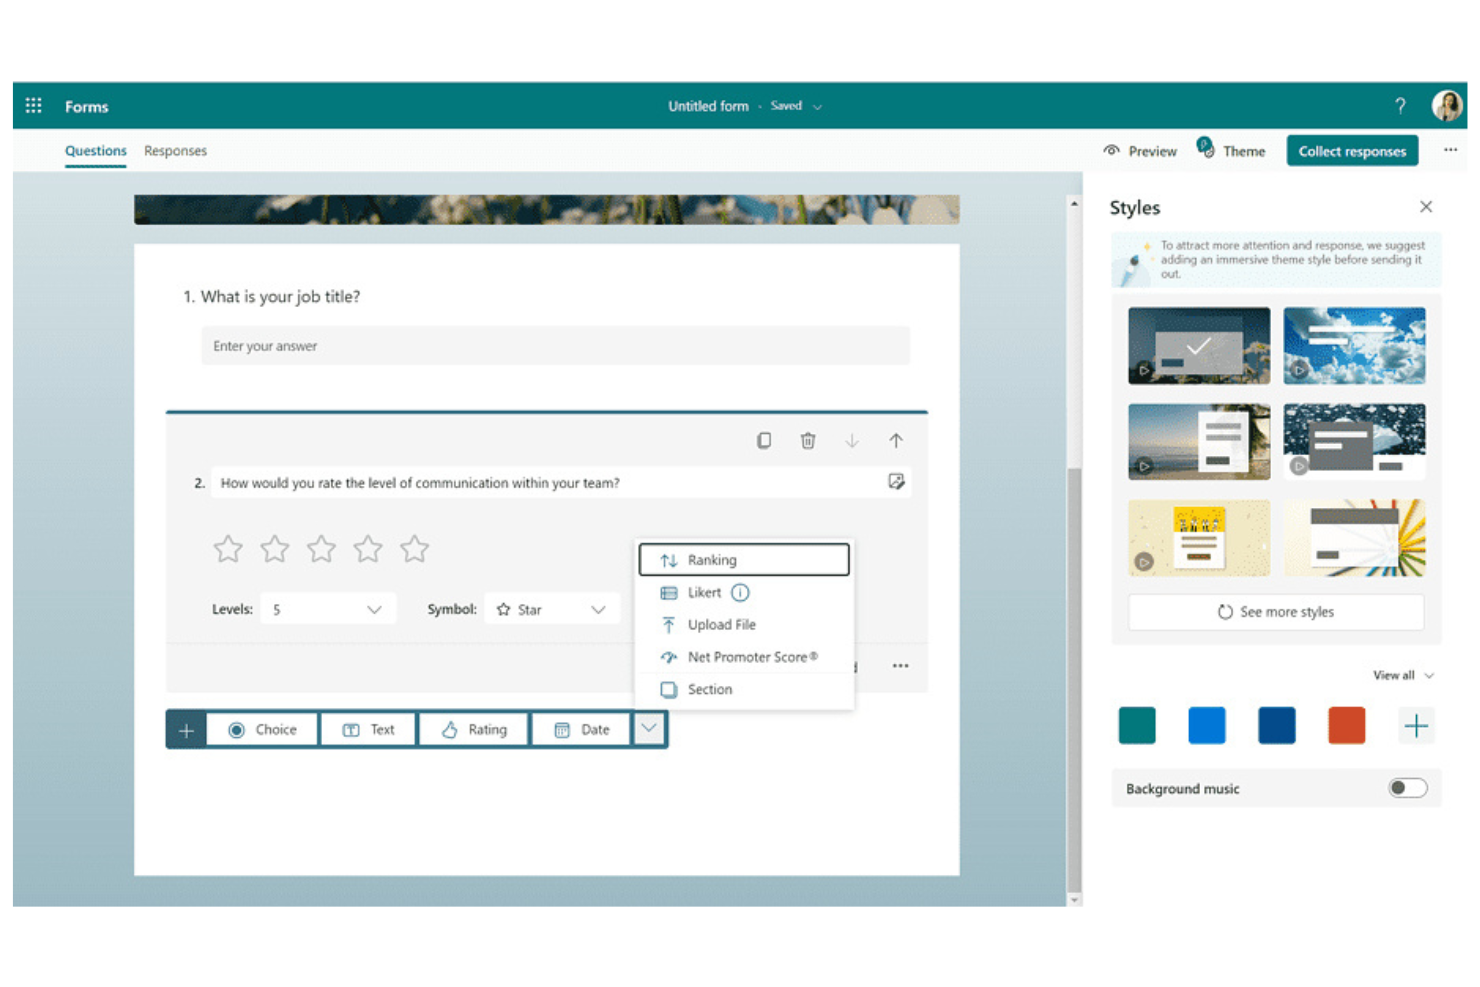Insert media via the image icon on question 2
1480x987 pixels.
(897, 482)
